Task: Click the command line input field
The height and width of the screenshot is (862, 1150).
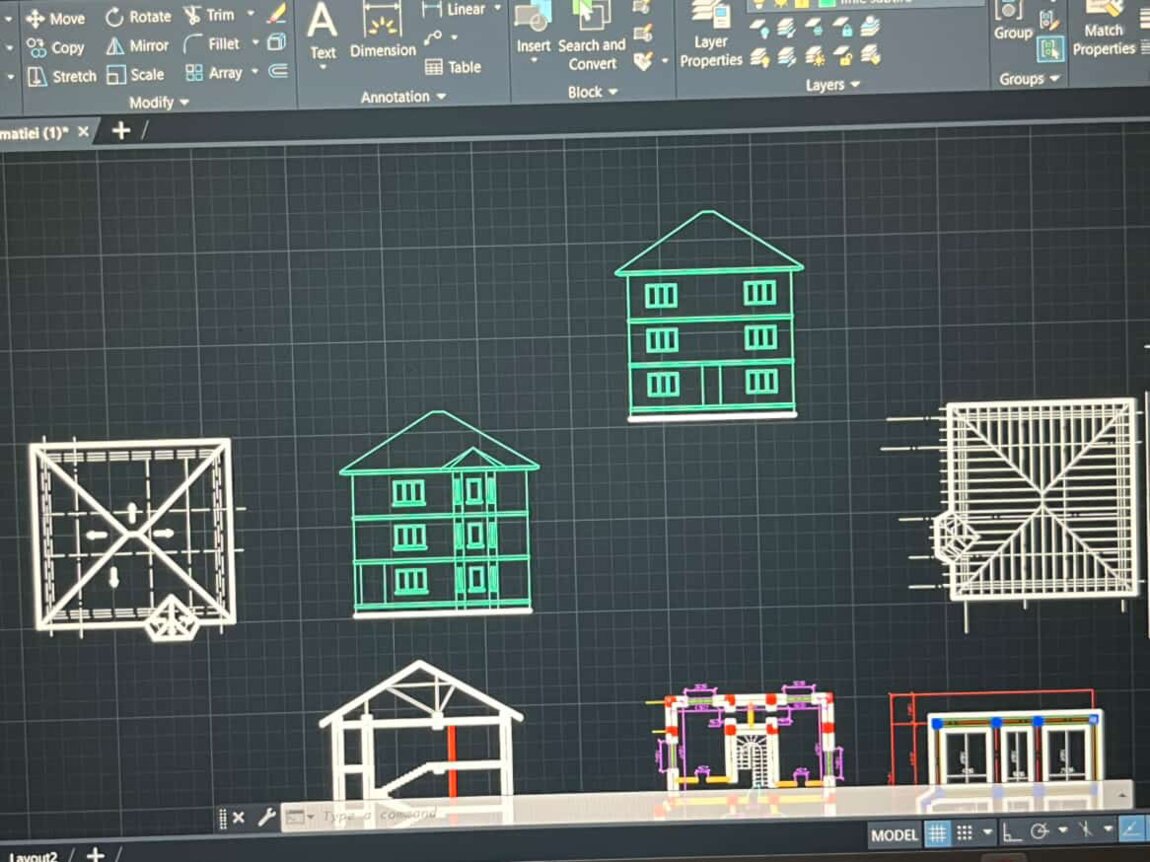Action: pyautogui.click(x=400, y=816)
